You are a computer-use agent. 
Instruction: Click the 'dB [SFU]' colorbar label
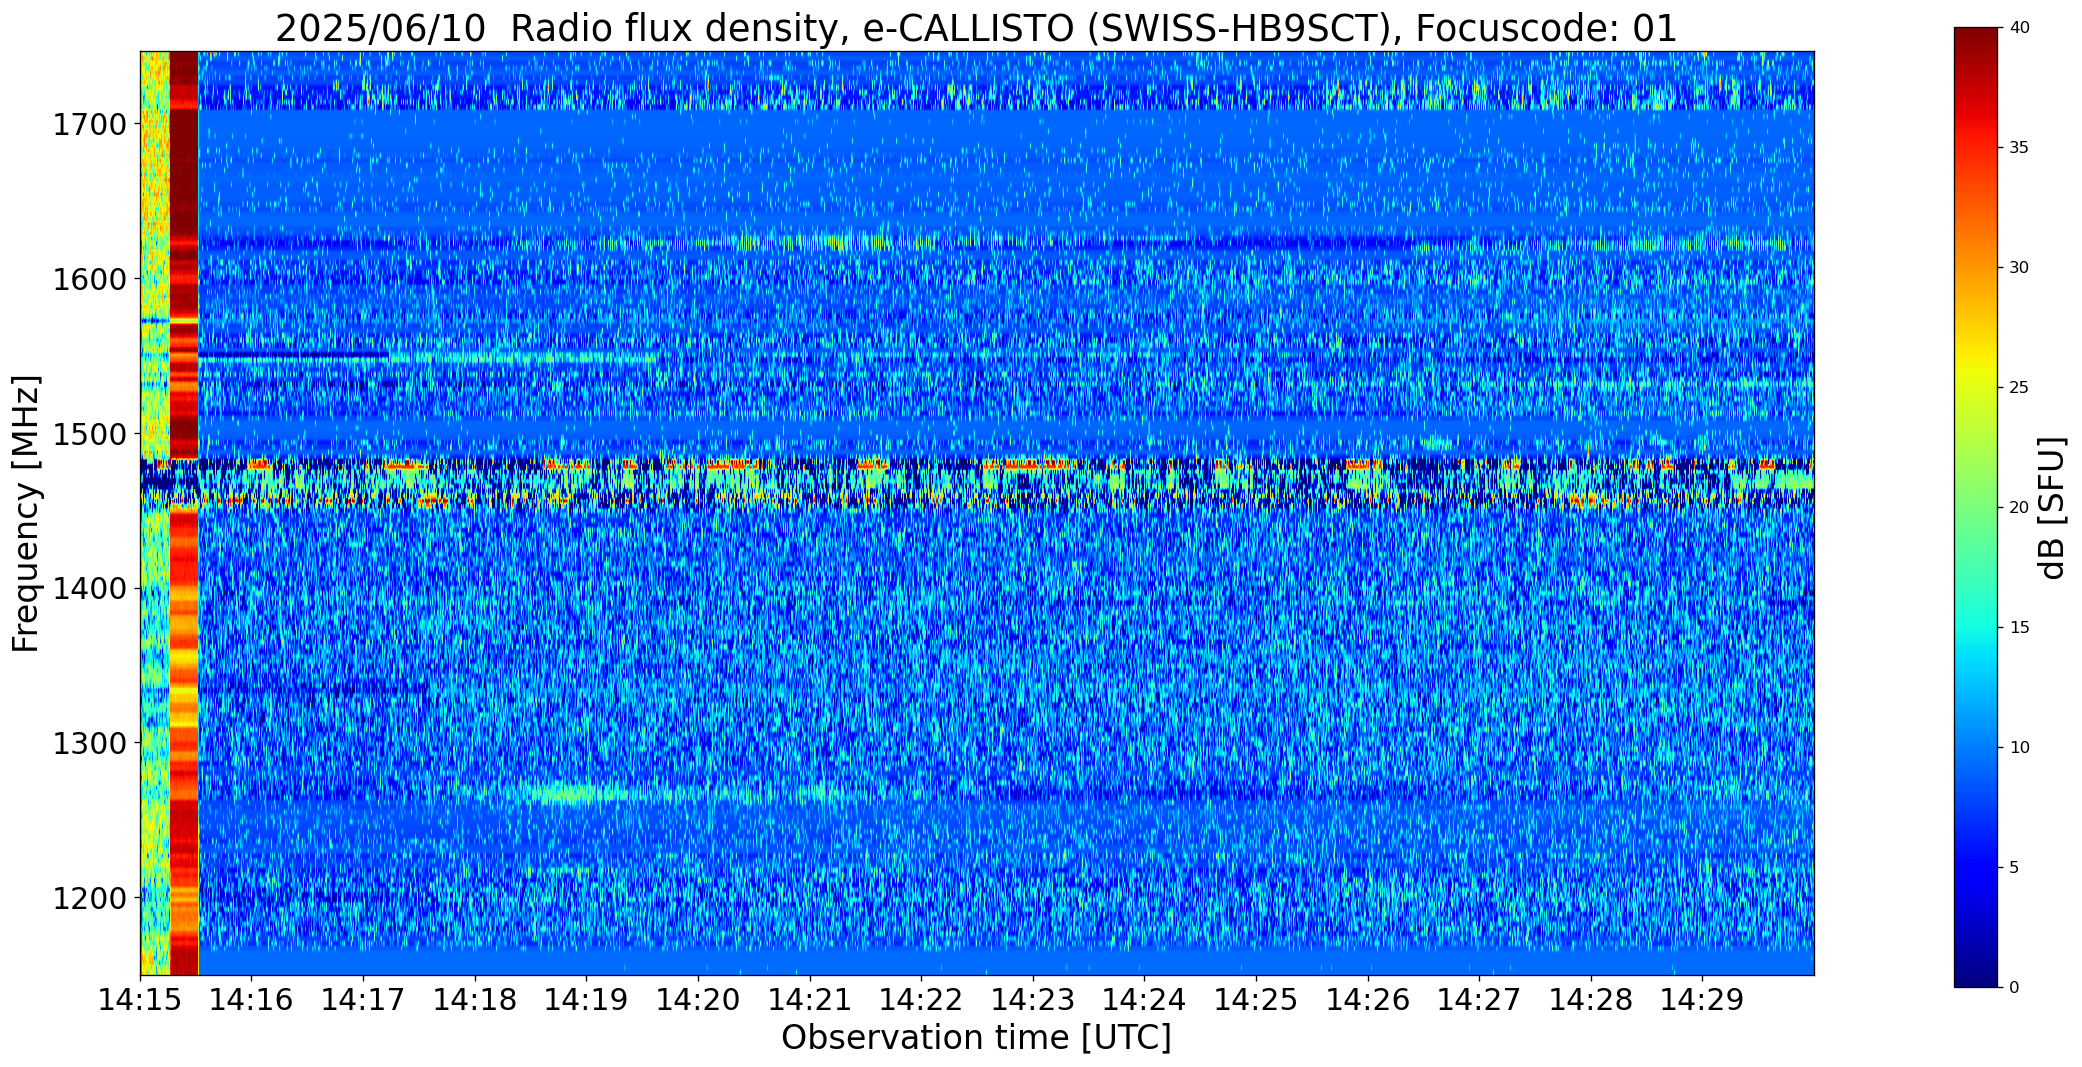[x=2052, y=507]
